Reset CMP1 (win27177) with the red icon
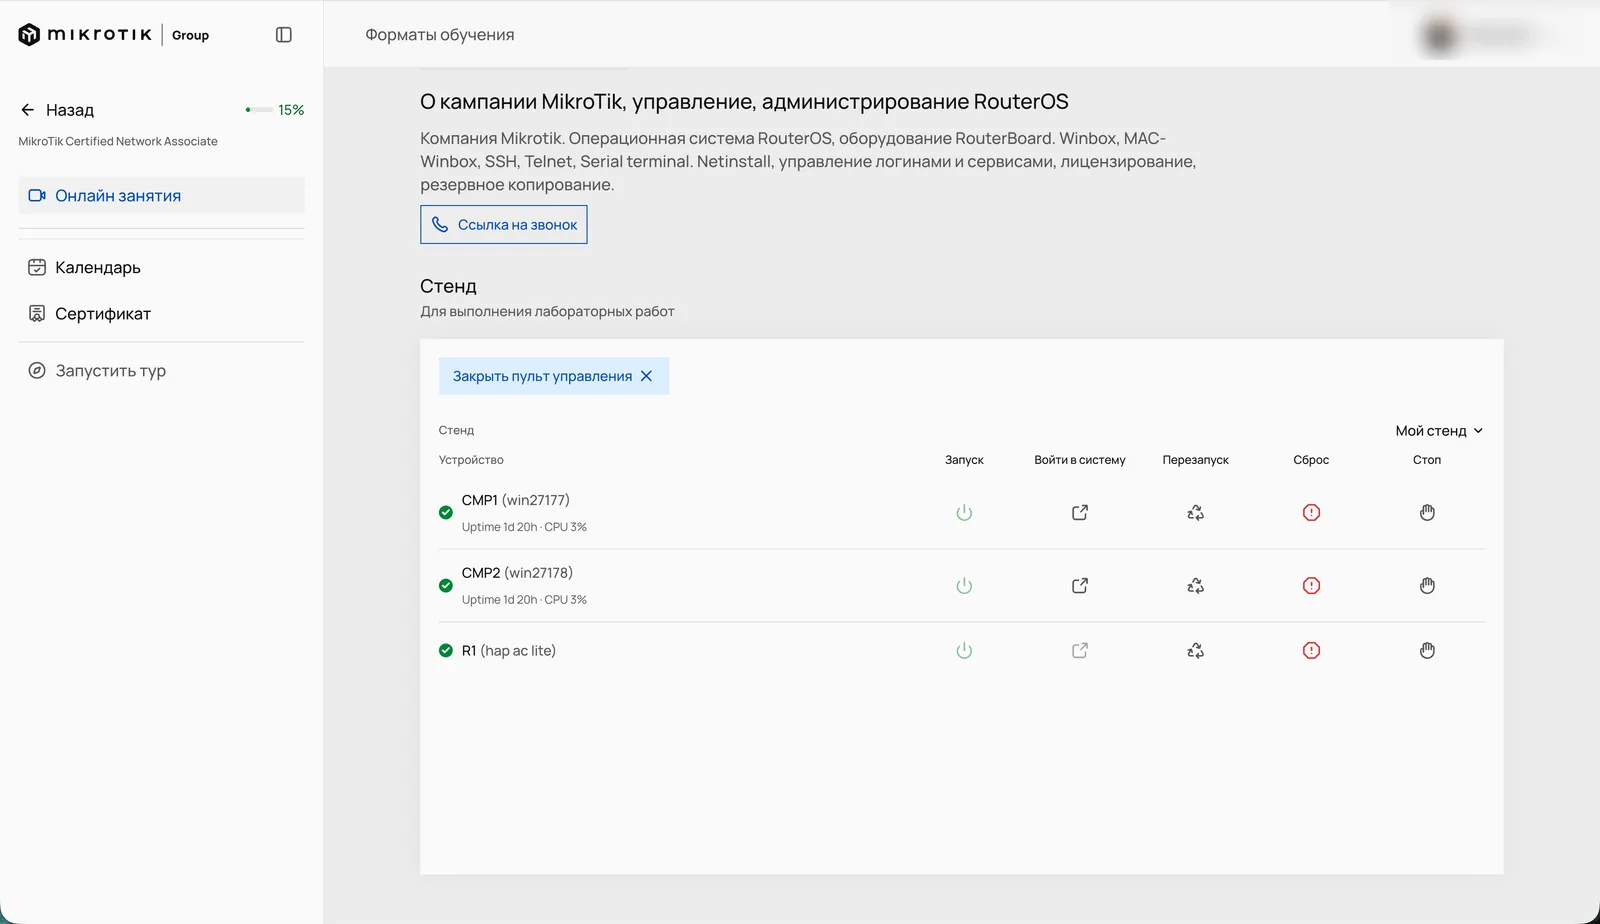This screenshot has height=924, width=1600. 1312,513
